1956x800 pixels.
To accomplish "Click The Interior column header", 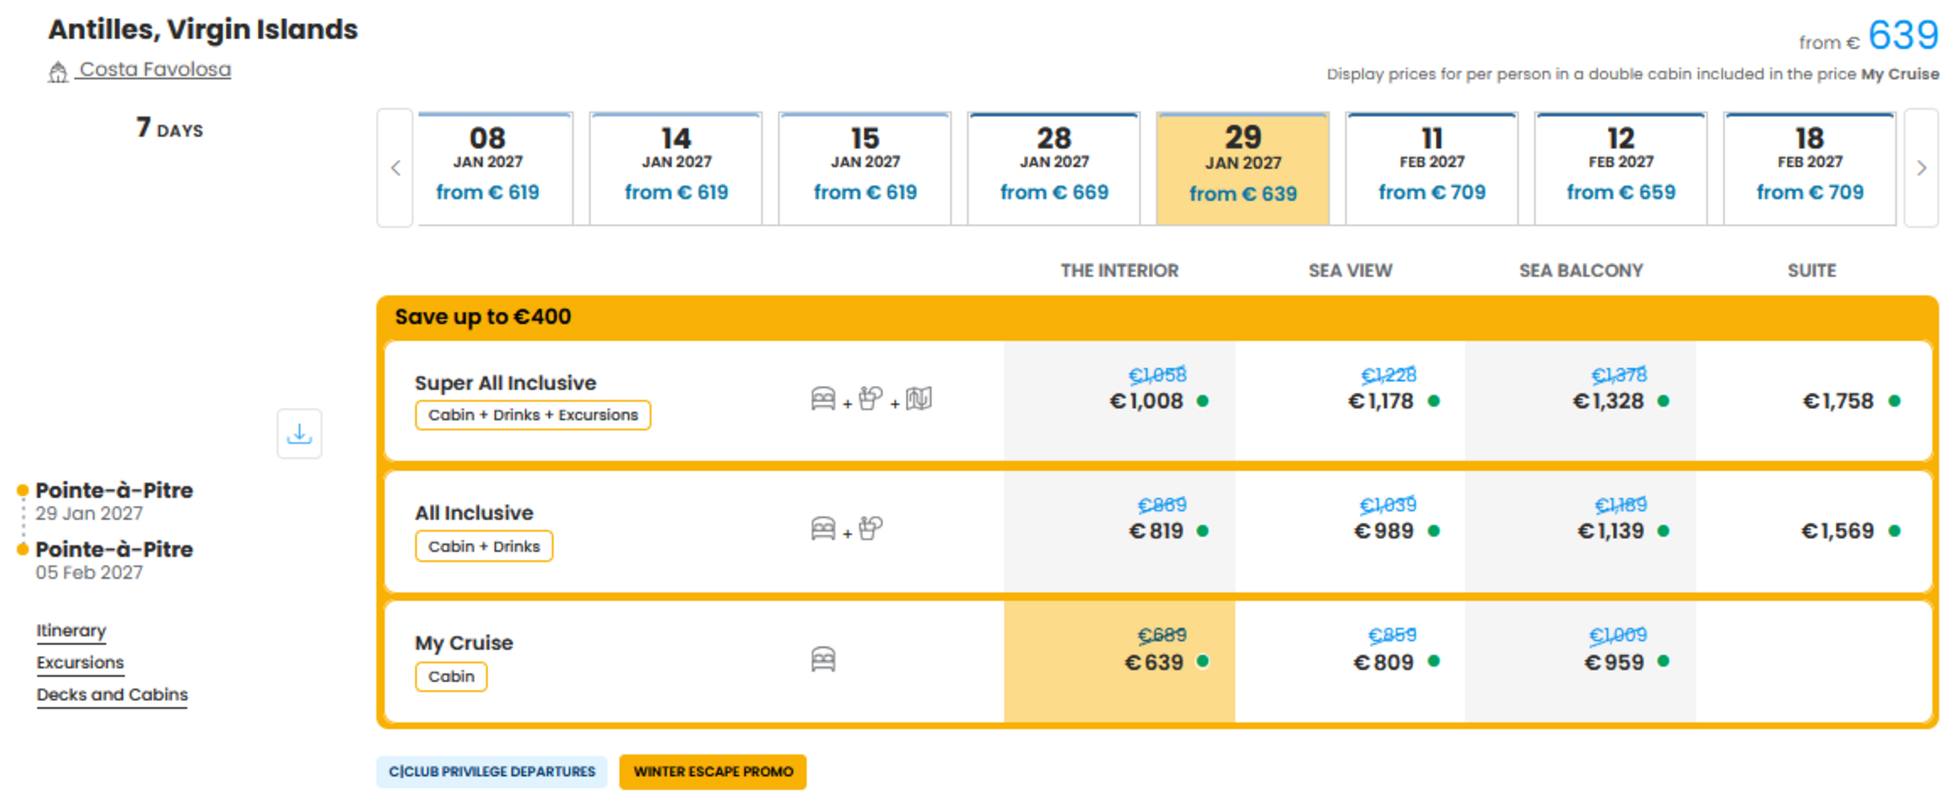I will [1119, 271].
